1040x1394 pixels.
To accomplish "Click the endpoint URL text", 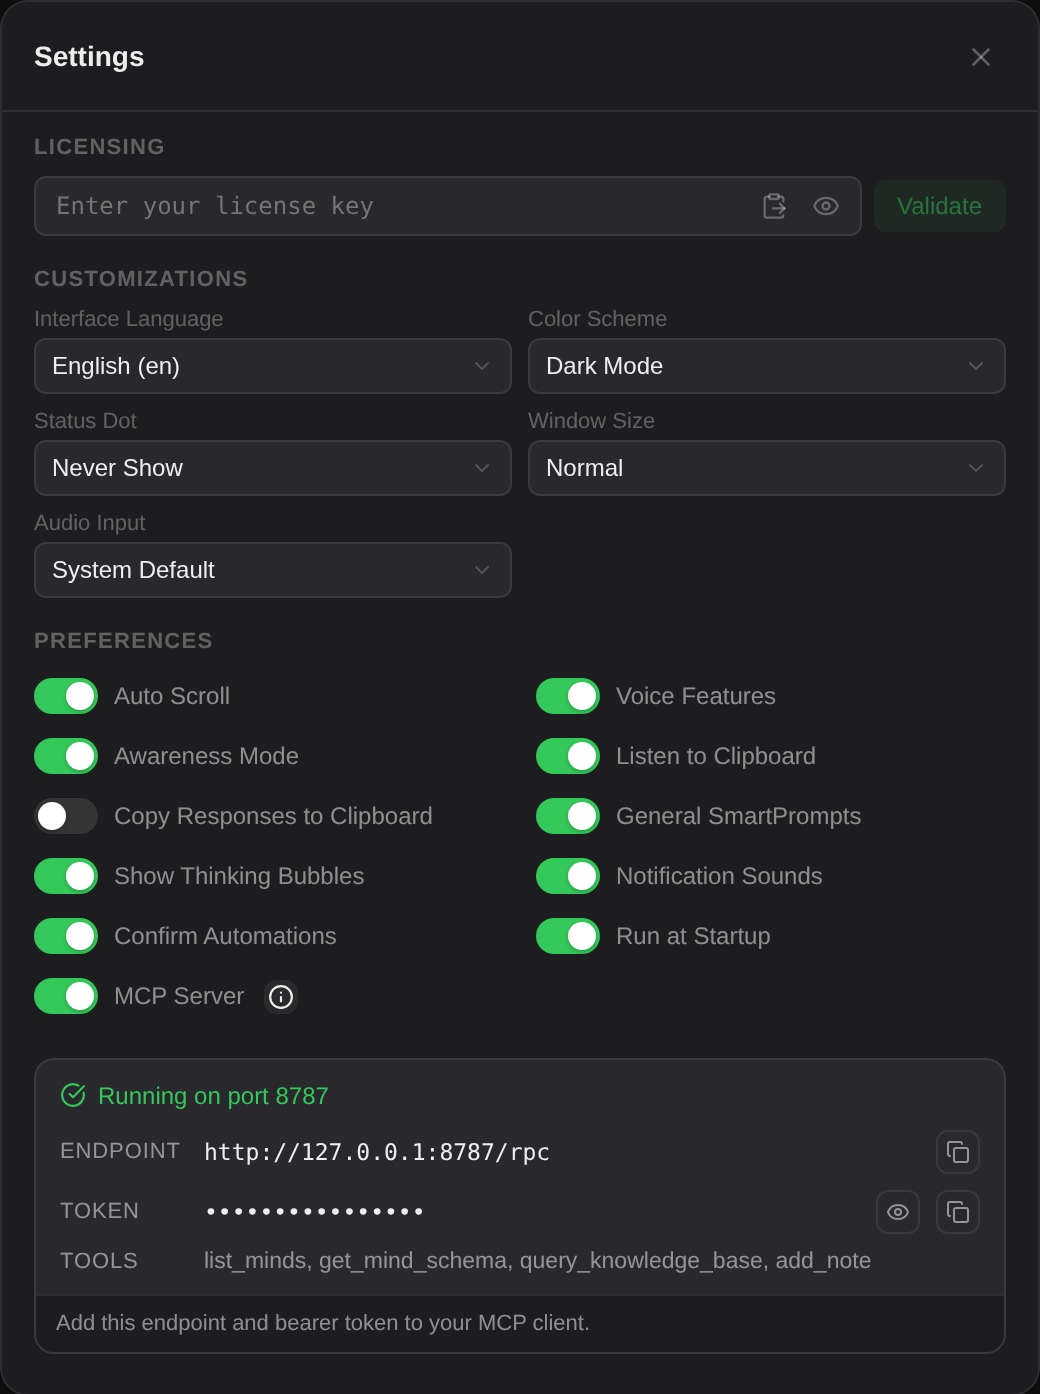I will [377, 1152].
